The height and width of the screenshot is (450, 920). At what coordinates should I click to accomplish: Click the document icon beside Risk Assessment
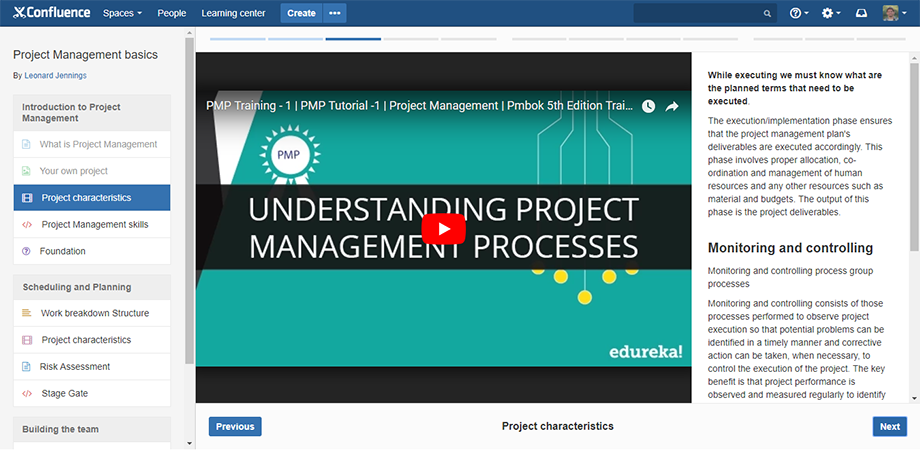click(26, 367)
